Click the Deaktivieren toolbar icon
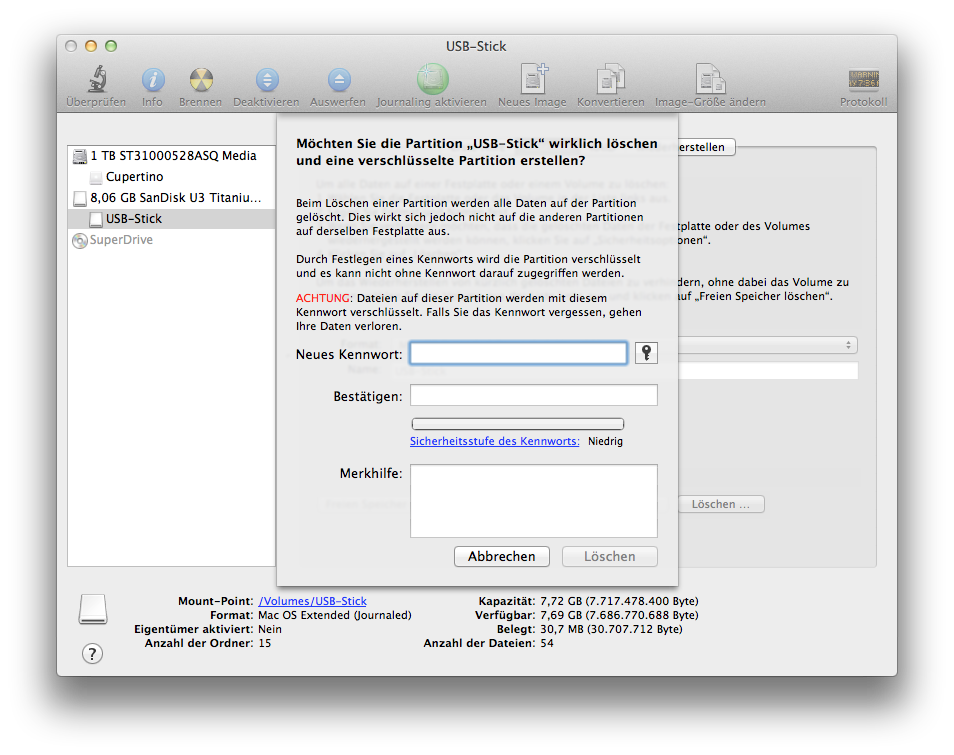The height and width of the screenshot is (755, 954). 267,80
